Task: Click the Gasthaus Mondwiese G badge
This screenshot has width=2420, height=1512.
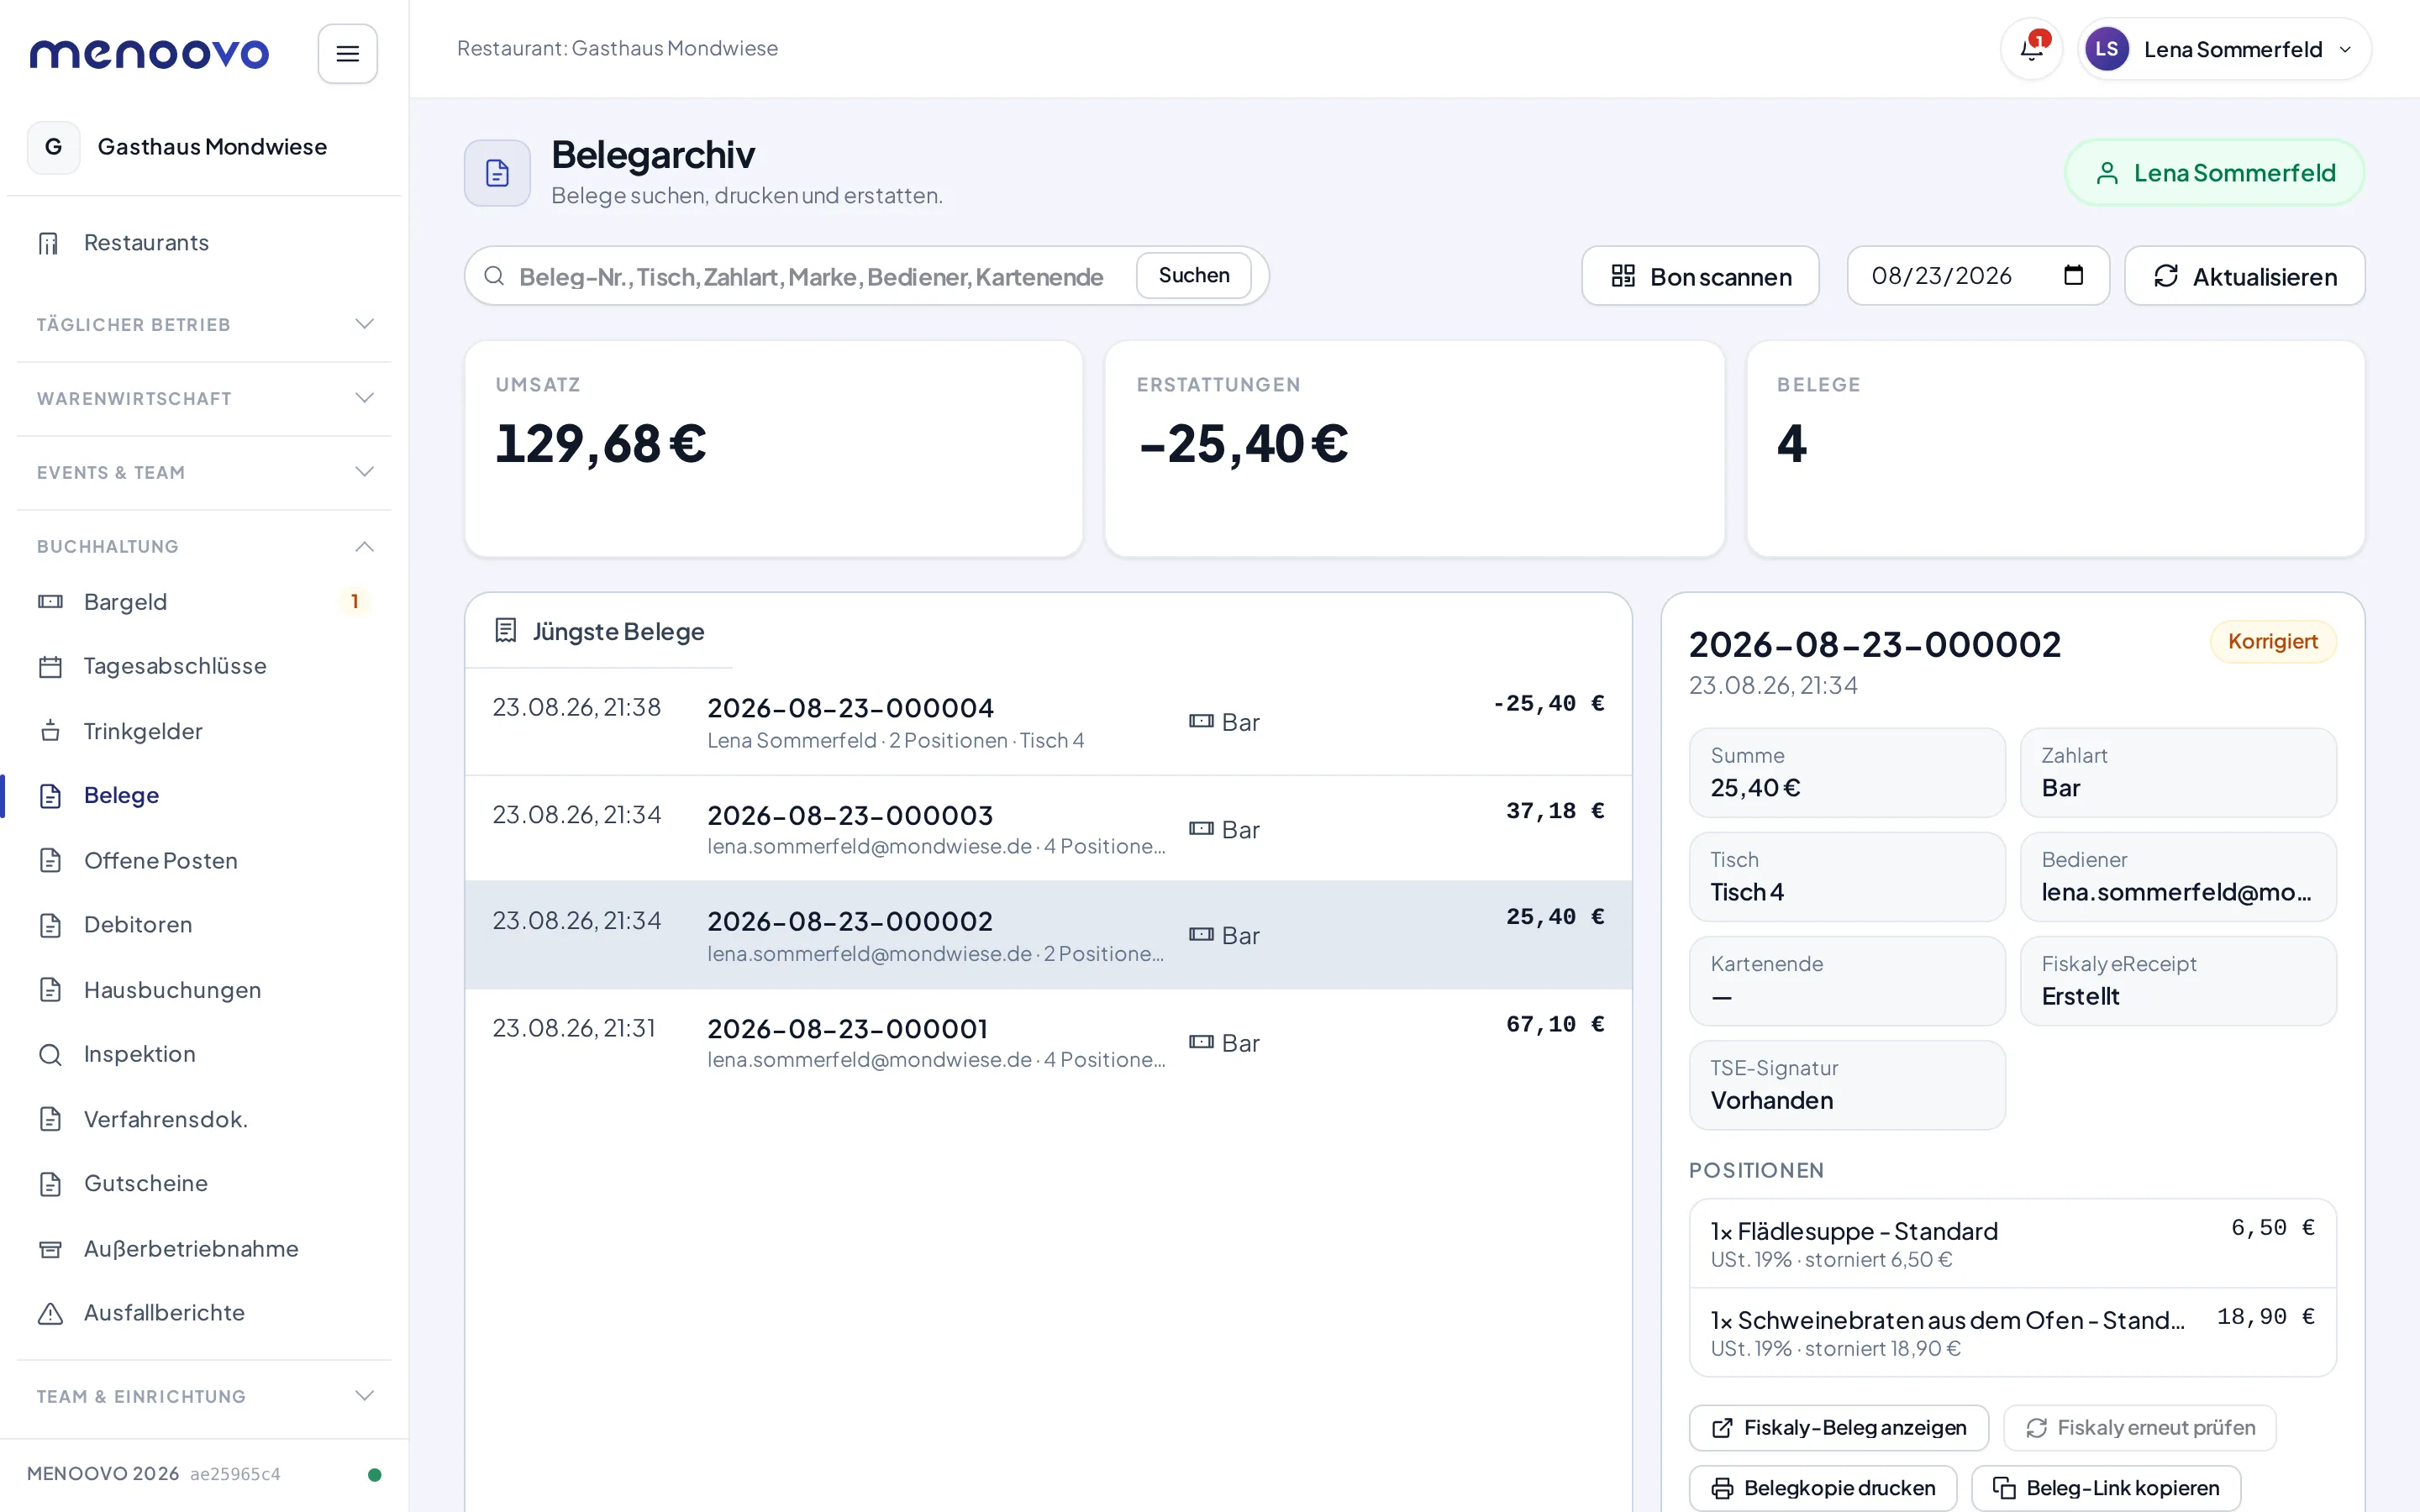Action: pos(54,147)
